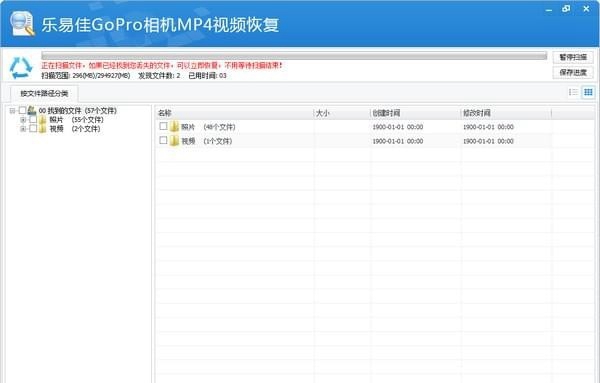
Task: Tick the checkbox for 00 找到的文件 root
Action: tap(22, 110)
